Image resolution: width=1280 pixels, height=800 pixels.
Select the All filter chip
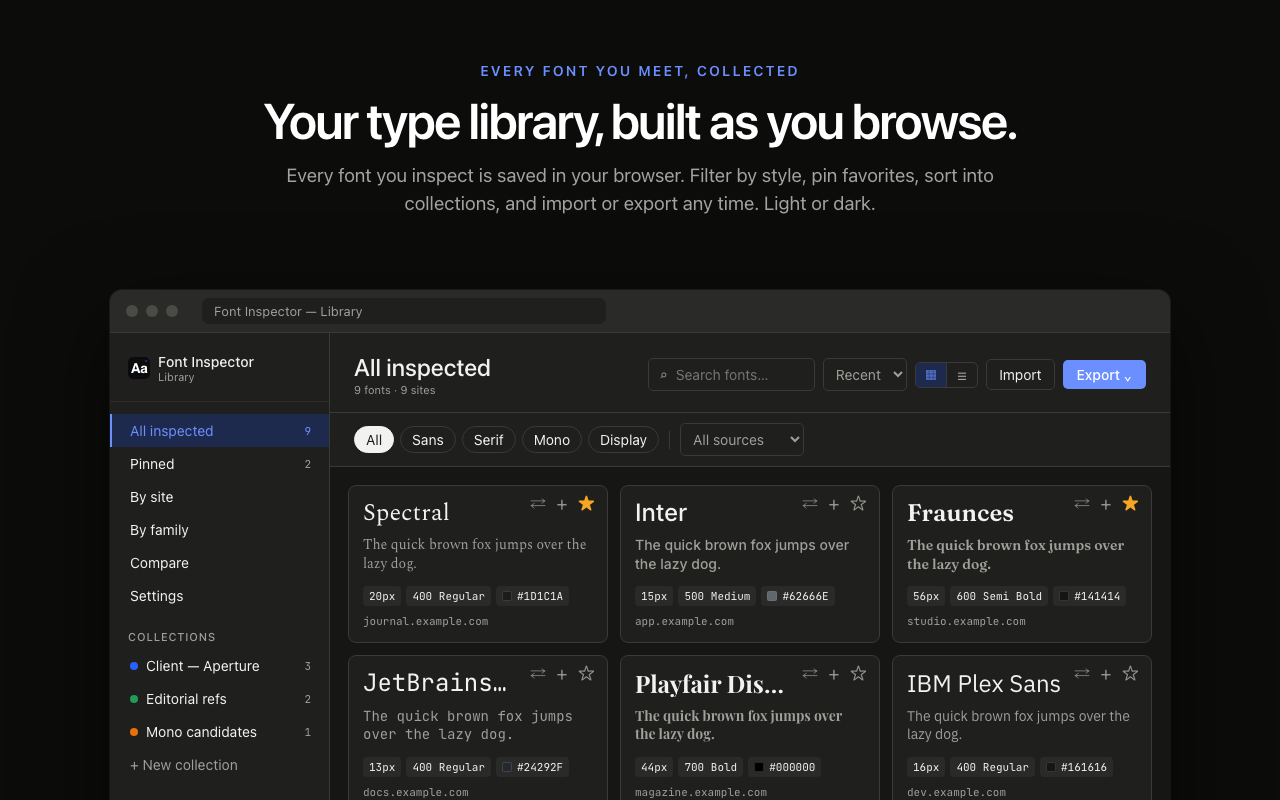pos(374,440)
